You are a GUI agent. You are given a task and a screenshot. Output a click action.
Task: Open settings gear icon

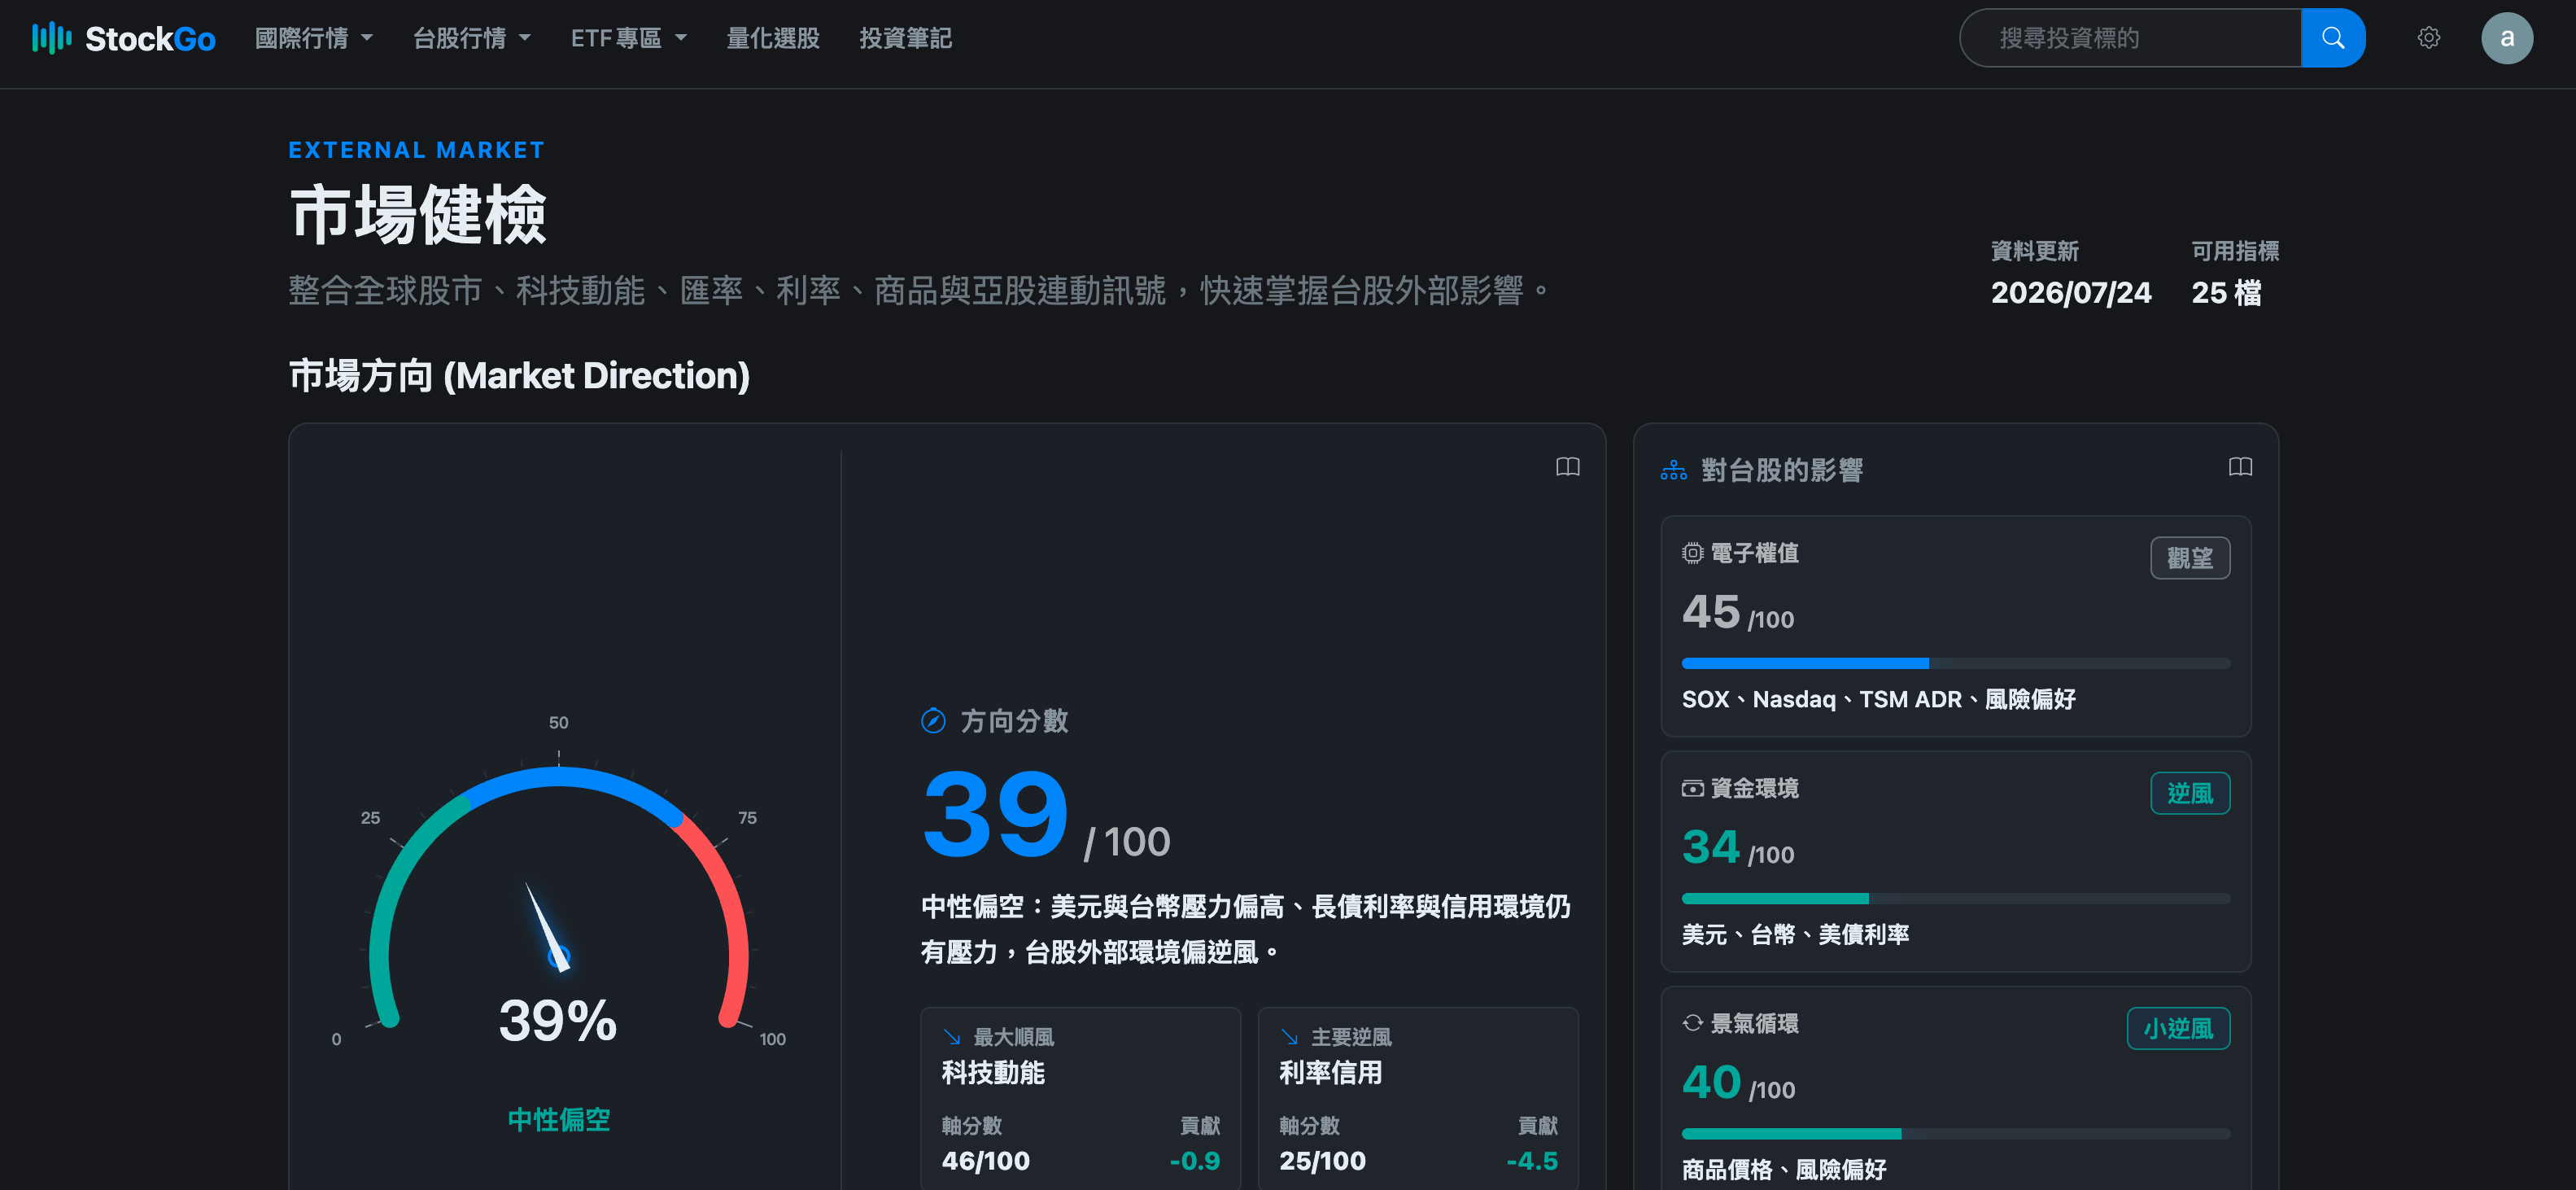[x=2429, y=38]
